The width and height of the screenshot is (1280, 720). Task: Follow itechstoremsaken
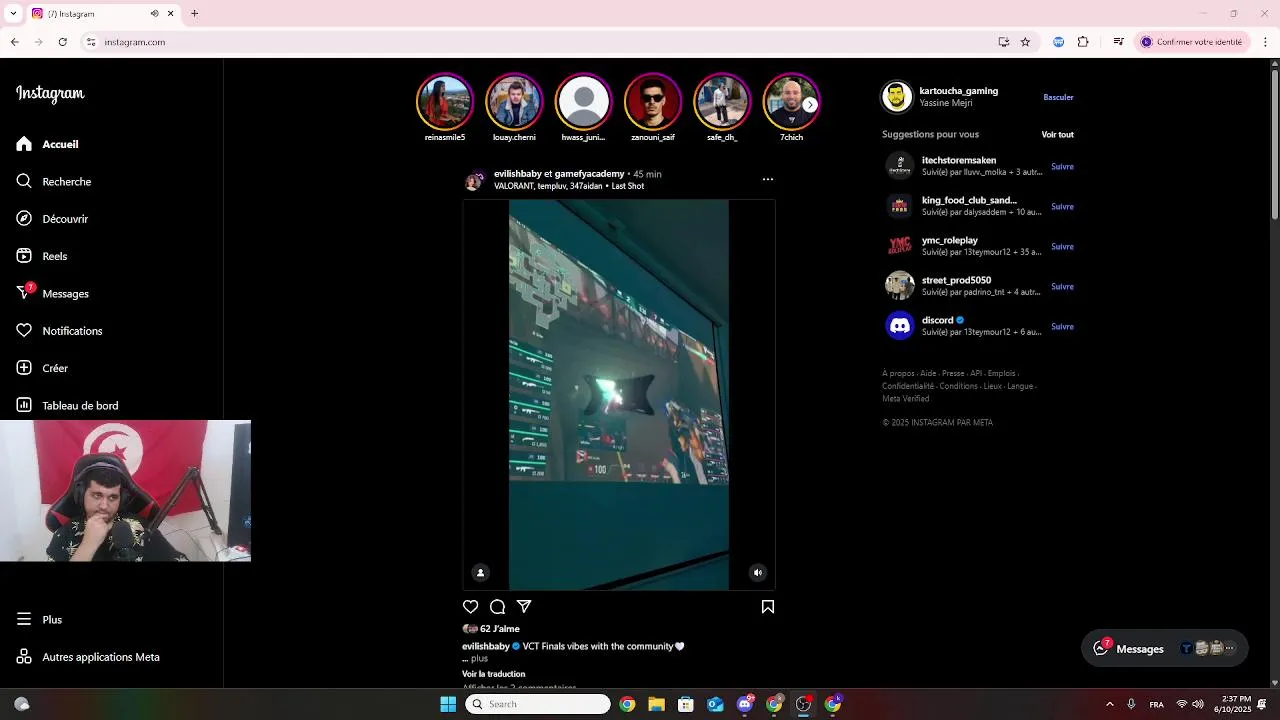(x=1062, y=166)
